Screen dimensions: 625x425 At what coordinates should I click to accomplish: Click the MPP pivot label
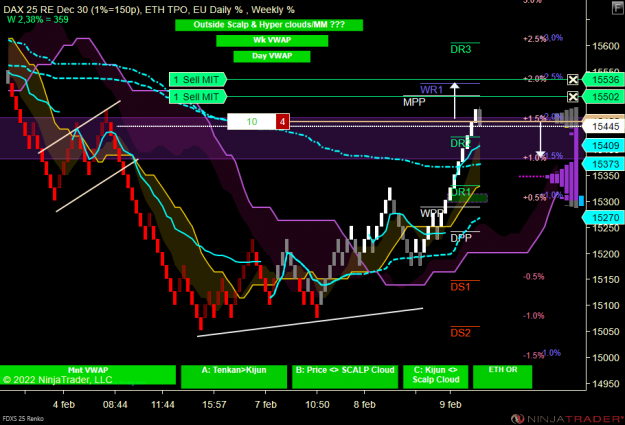point(414,102)
